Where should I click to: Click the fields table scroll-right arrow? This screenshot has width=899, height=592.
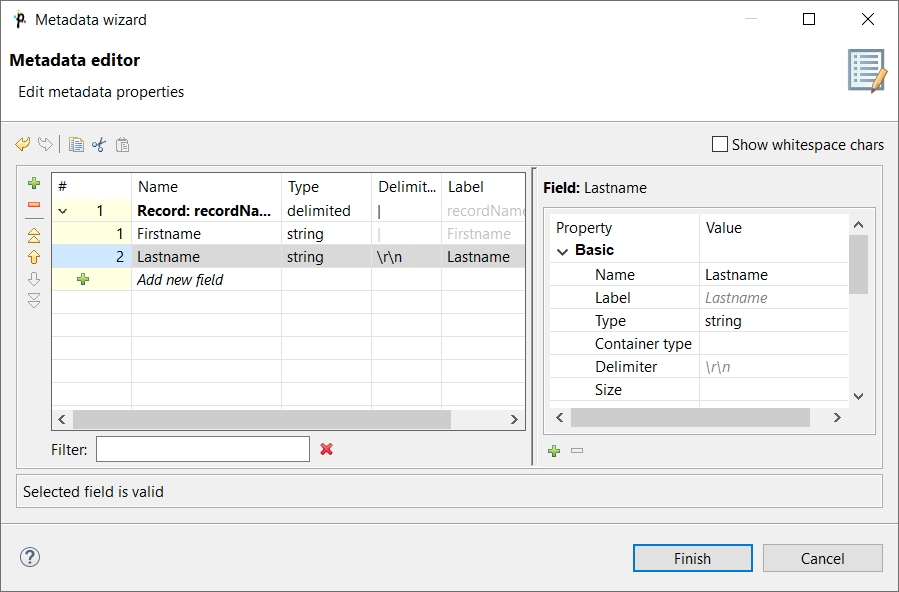tap(514, 420)
